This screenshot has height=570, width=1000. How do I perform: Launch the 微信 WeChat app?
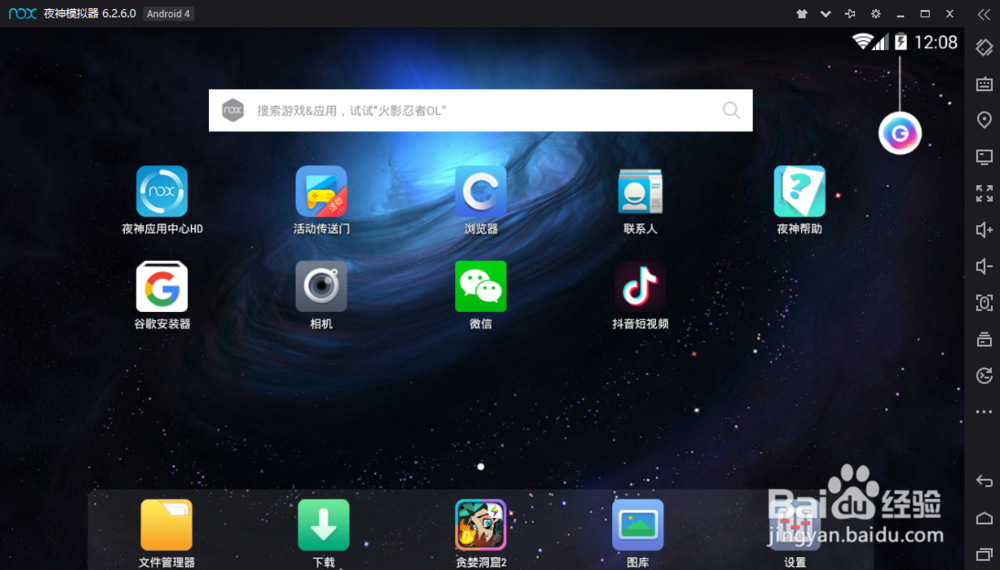[x=481, y=286]
